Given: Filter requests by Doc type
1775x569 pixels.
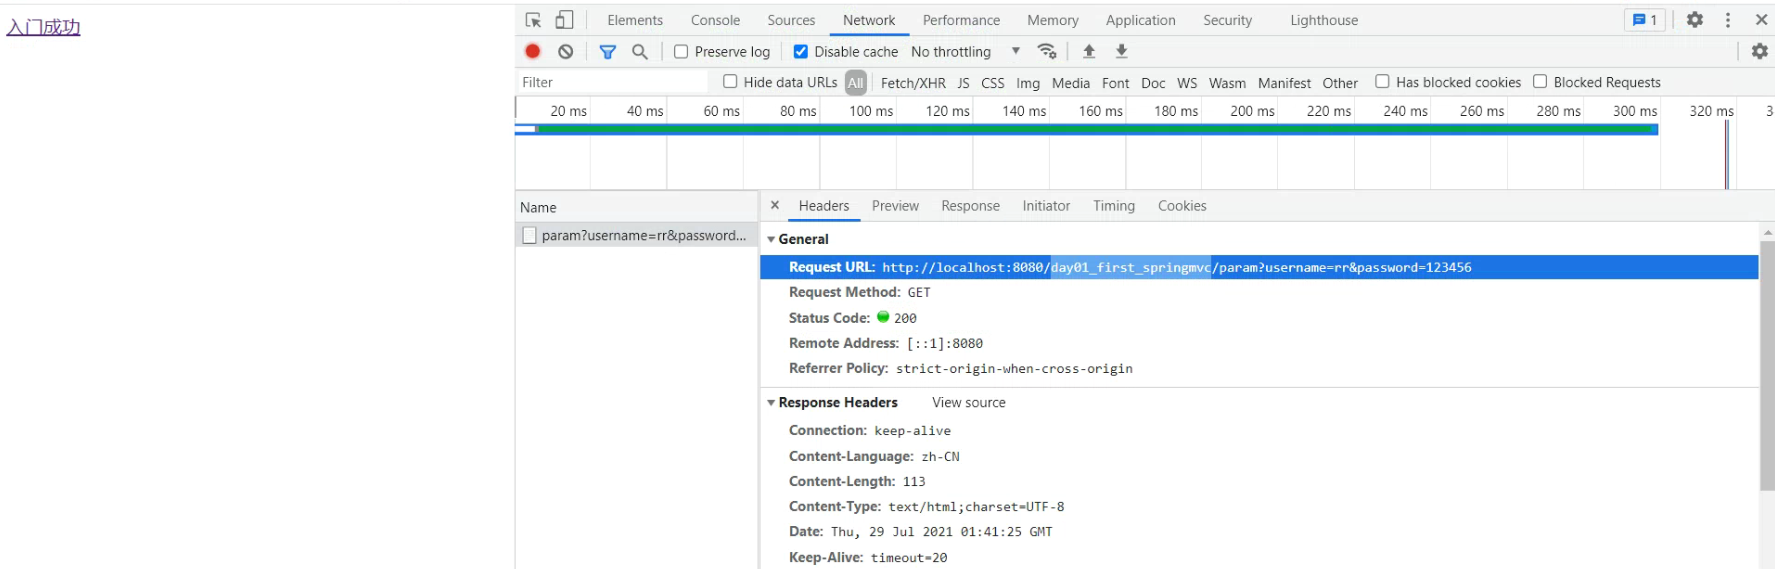Looking at the screenshot, I should coord(1153,83).
